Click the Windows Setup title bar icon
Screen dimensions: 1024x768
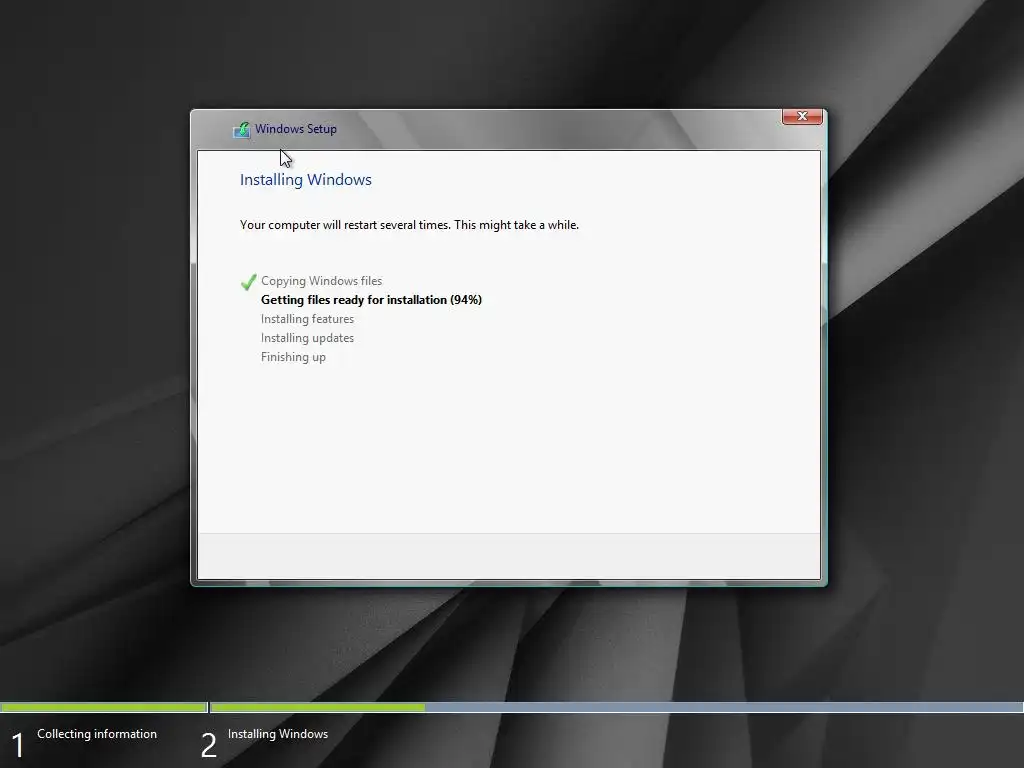tap(242, 129)
